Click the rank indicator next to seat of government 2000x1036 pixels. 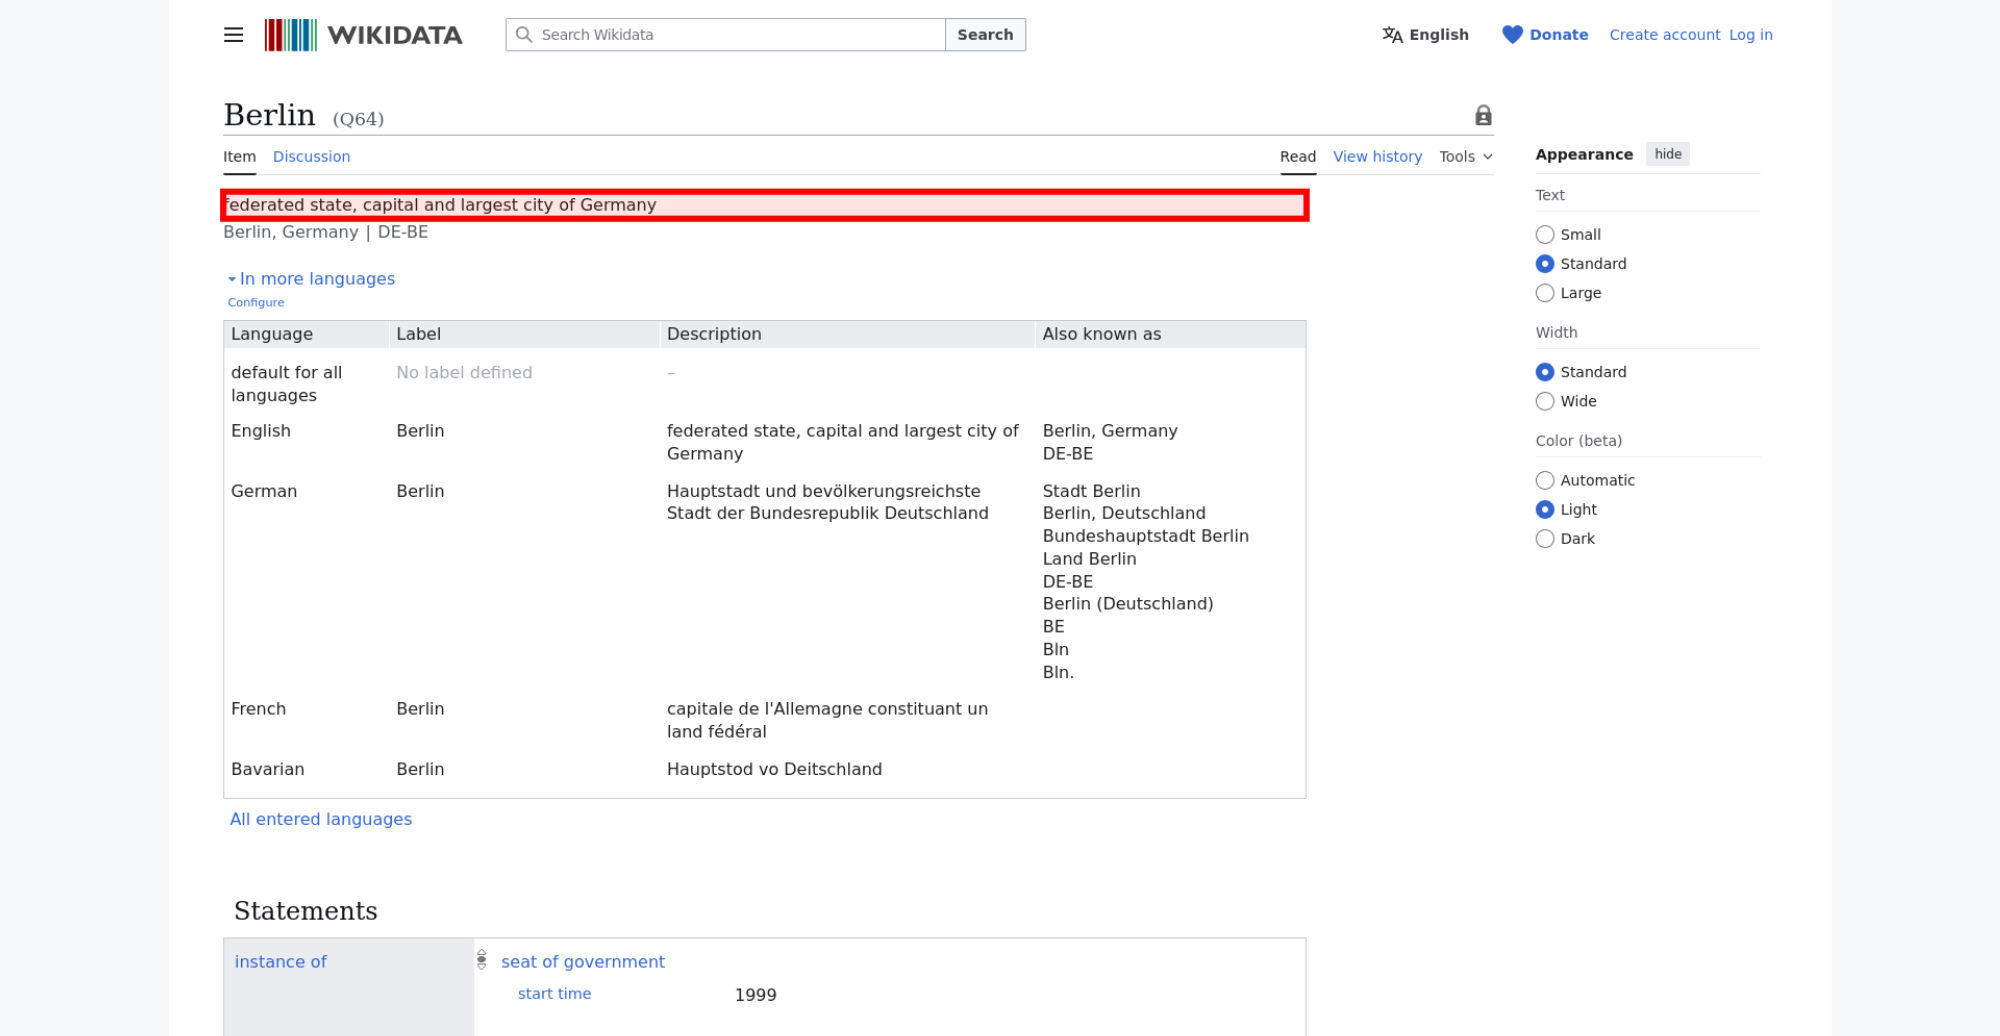[x=481, y=960]
